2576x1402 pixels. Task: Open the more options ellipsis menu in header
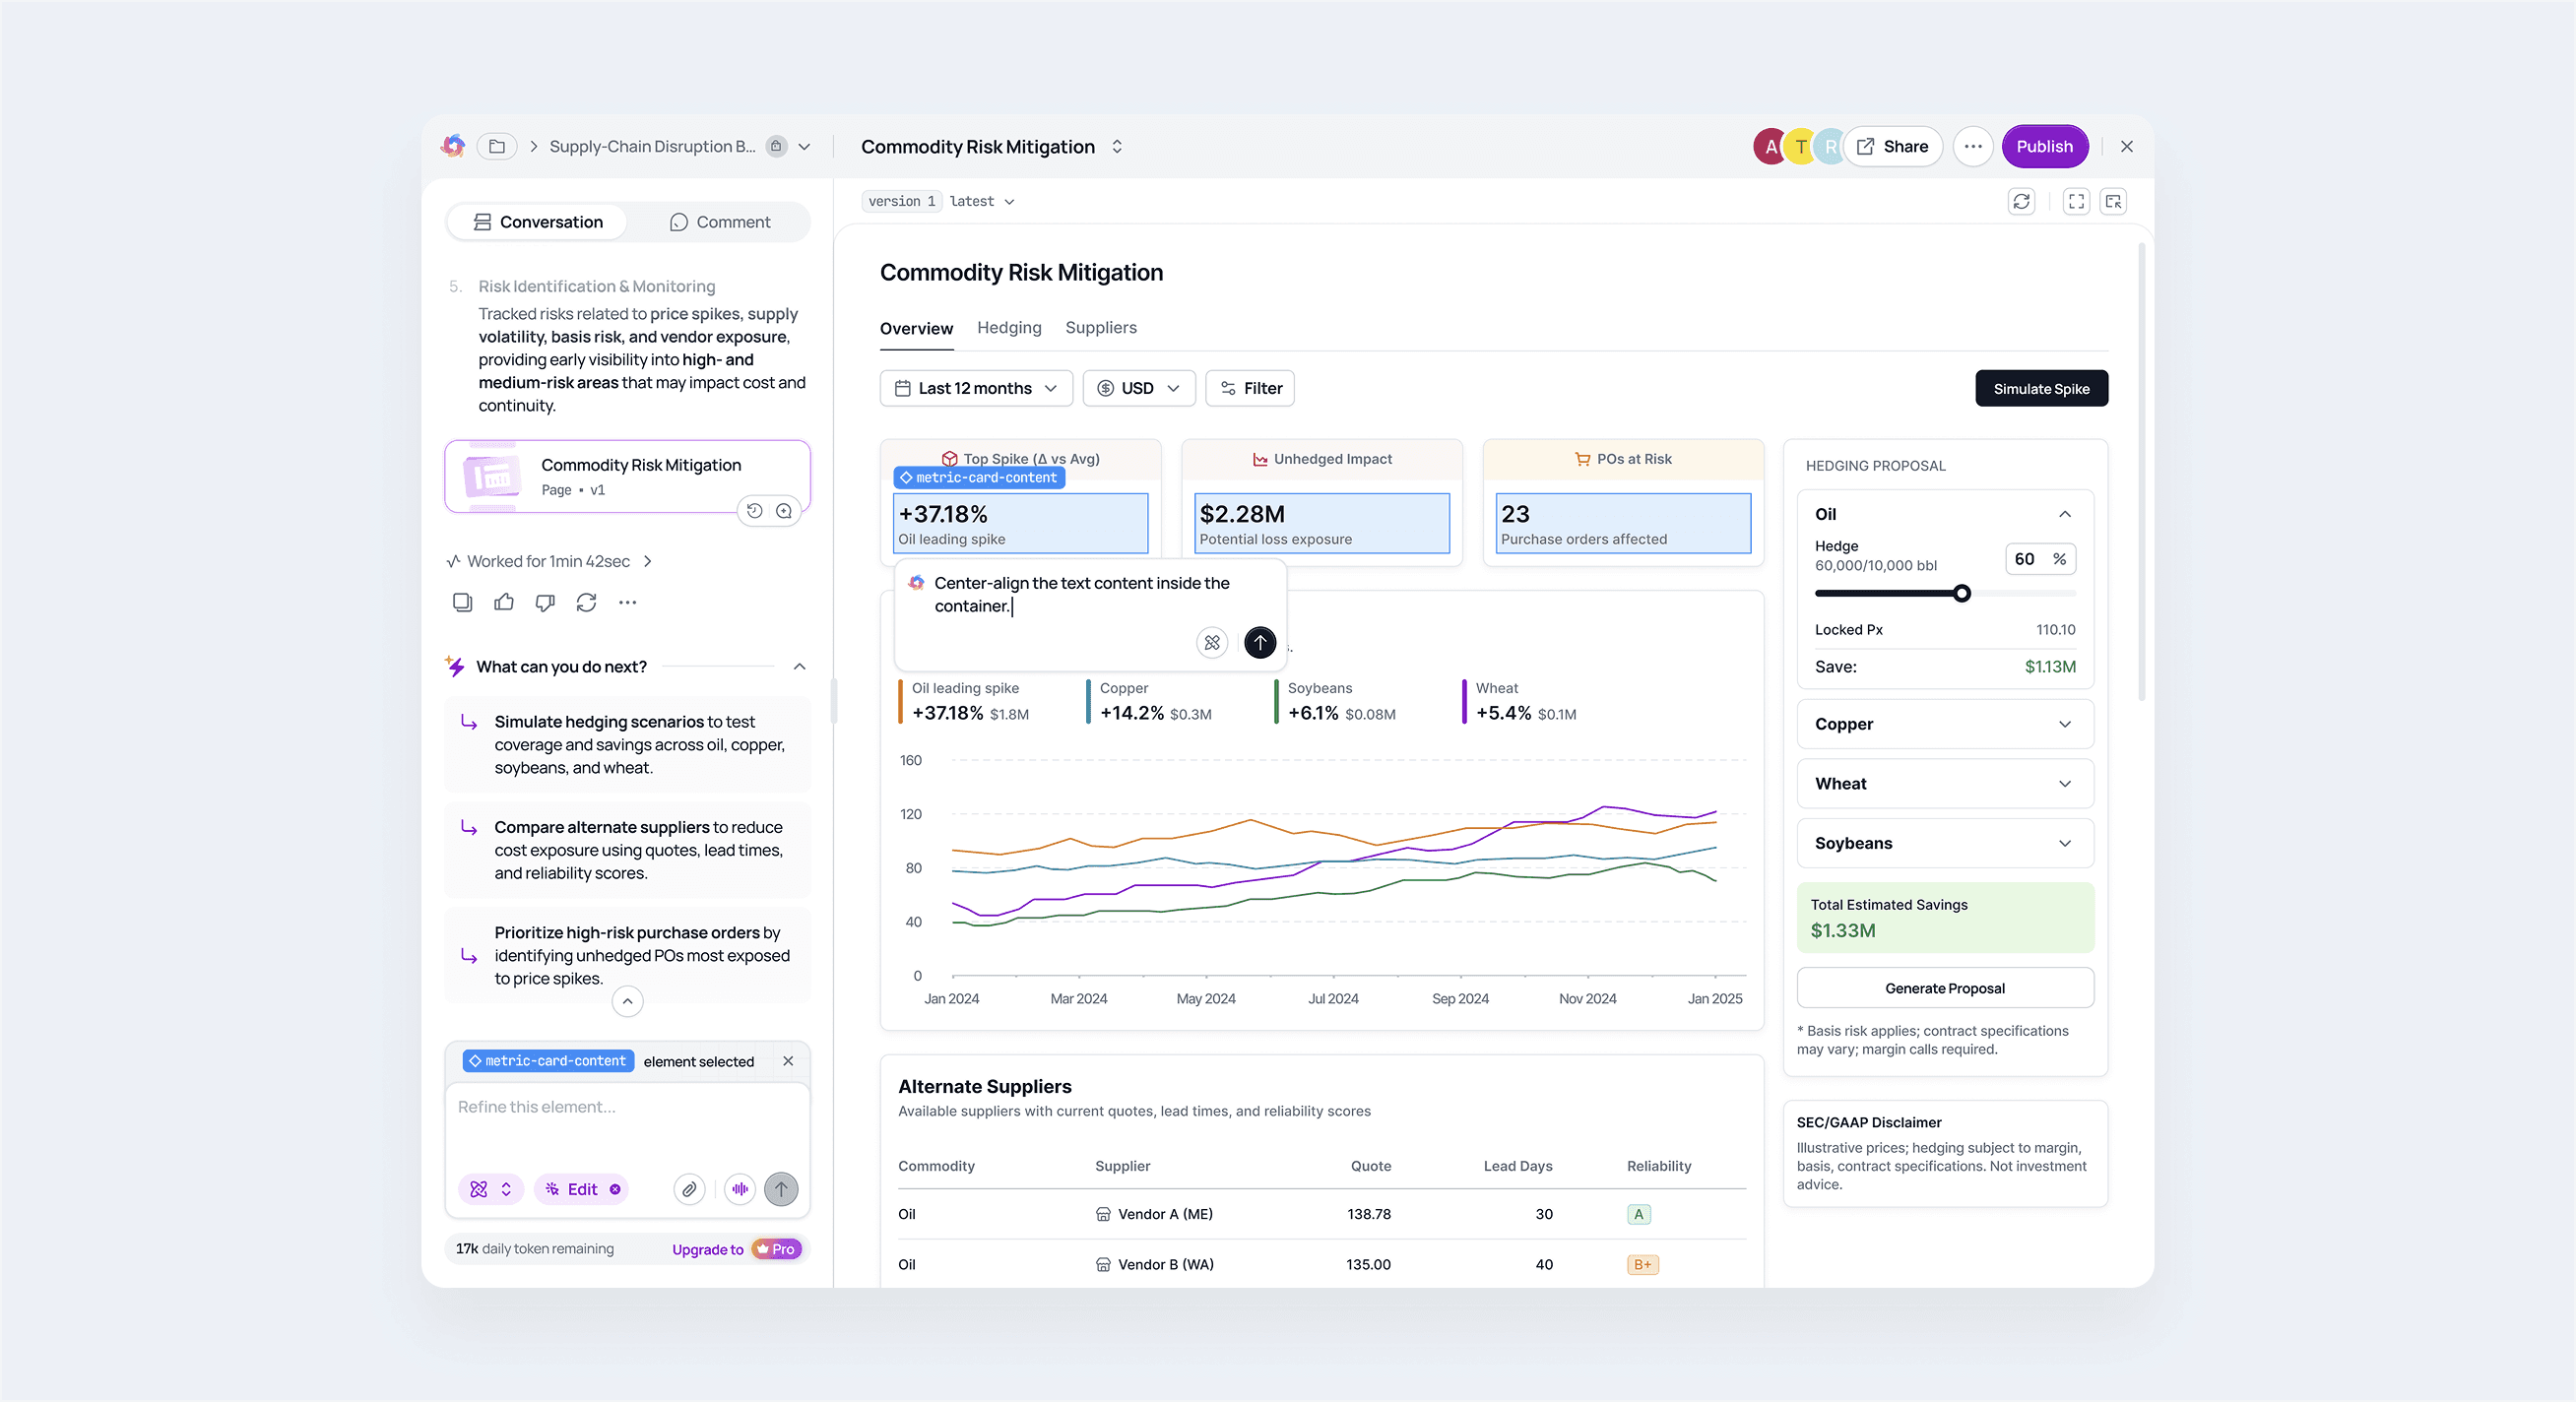[1972, 146]
